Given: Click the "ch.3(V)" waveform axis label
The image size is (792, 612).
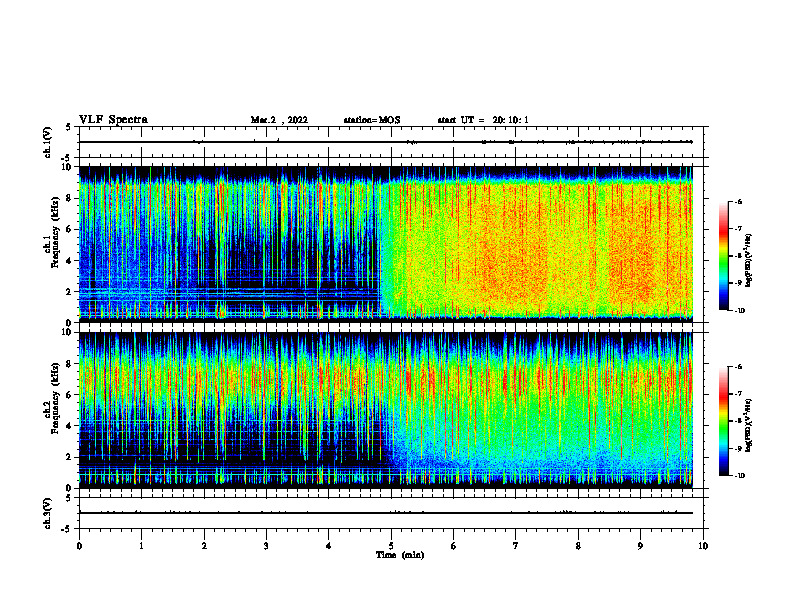Looking at the screenshot, I should [48, 513].
